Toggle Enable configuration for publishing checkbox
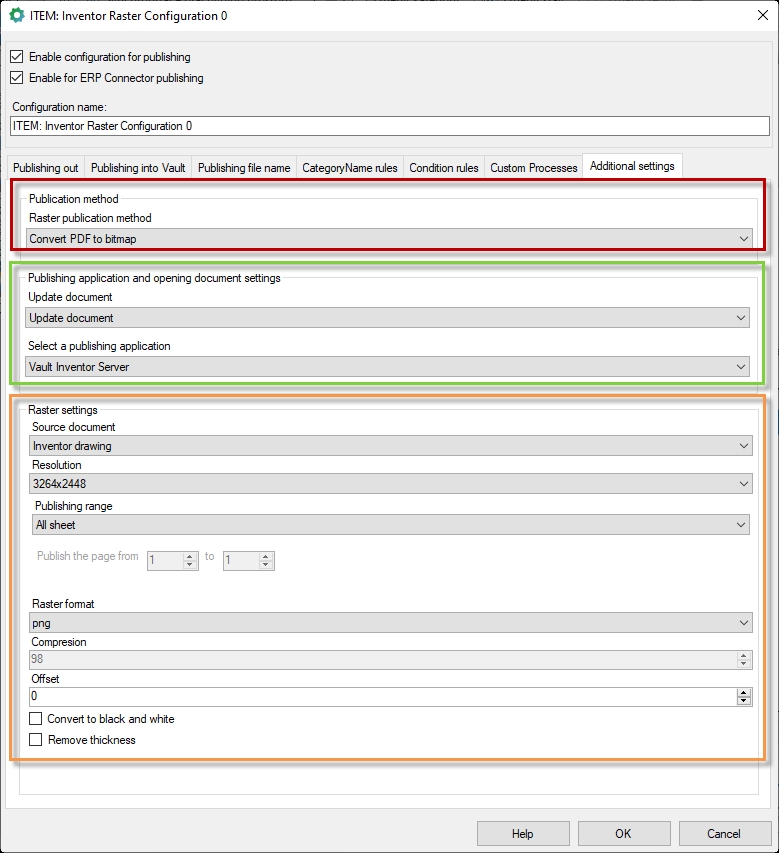 tap(16, 57)
